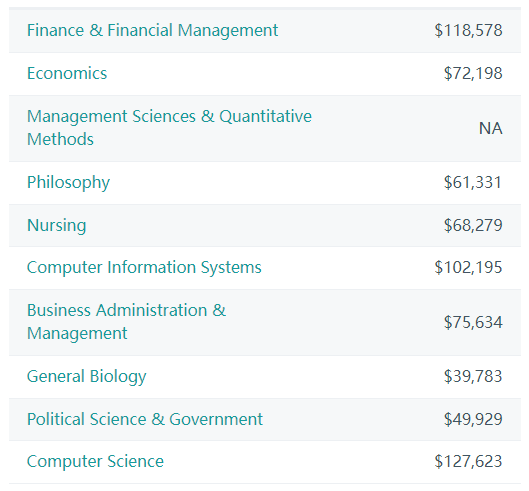Open the Economics major link
Viewport: 529px width, 491px height.
tap(67, 73)
